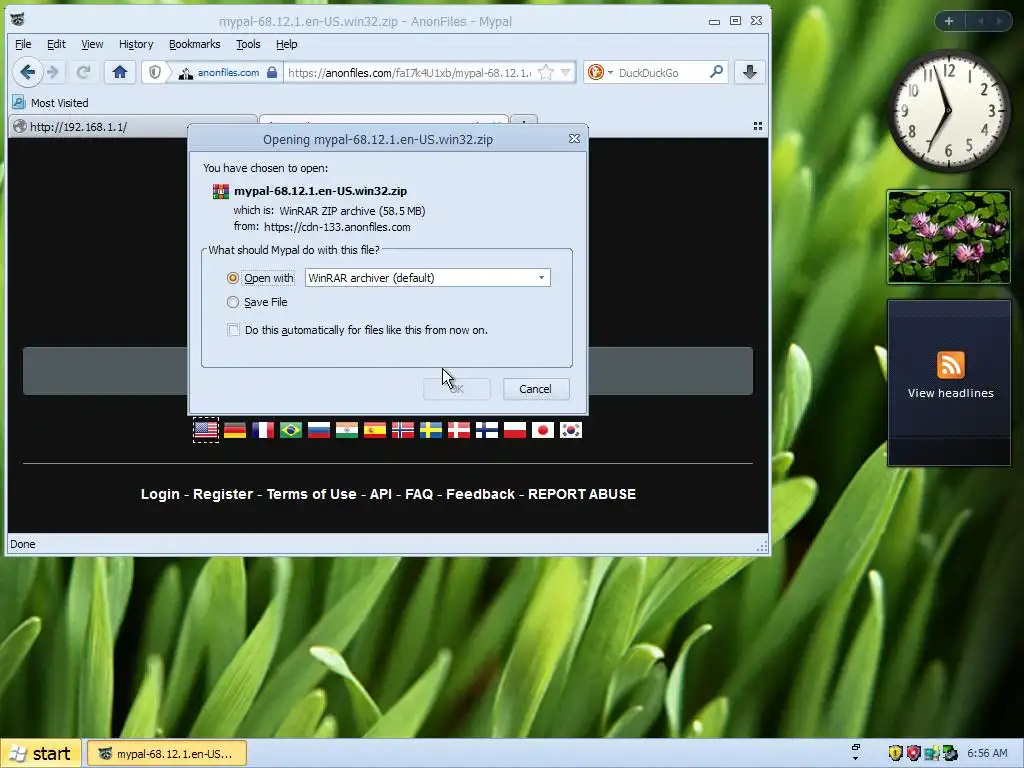Bookmark this page with the star icon
This screenshot has width=1024, height=768.
(x=546, y=72)
